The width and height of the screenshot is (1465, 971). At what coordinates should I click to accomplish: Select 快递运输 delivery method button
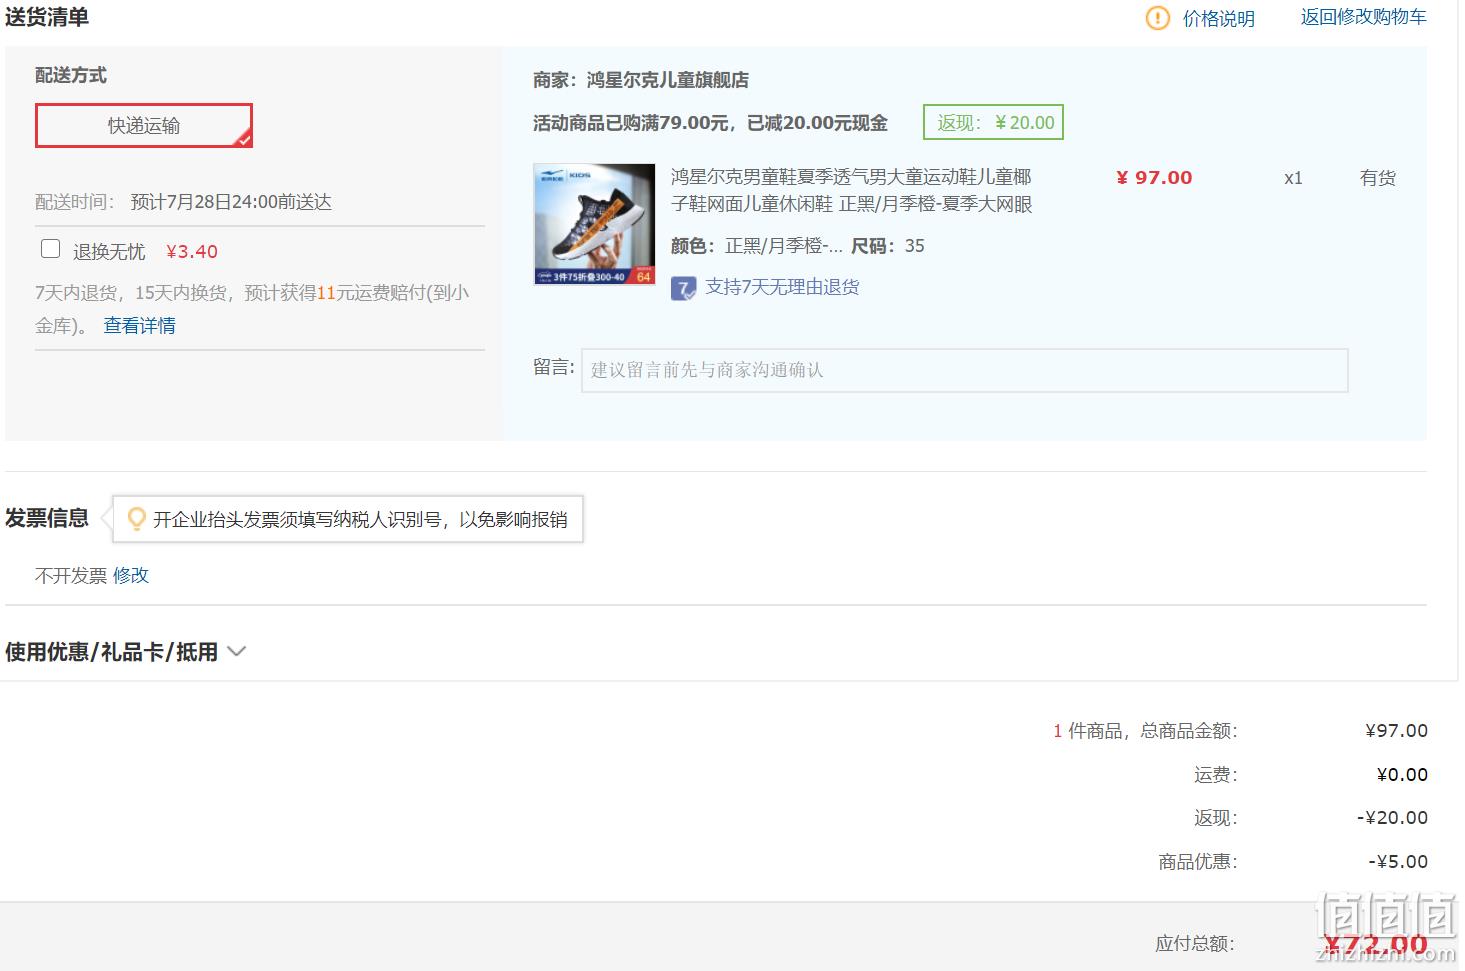[144, 126]
